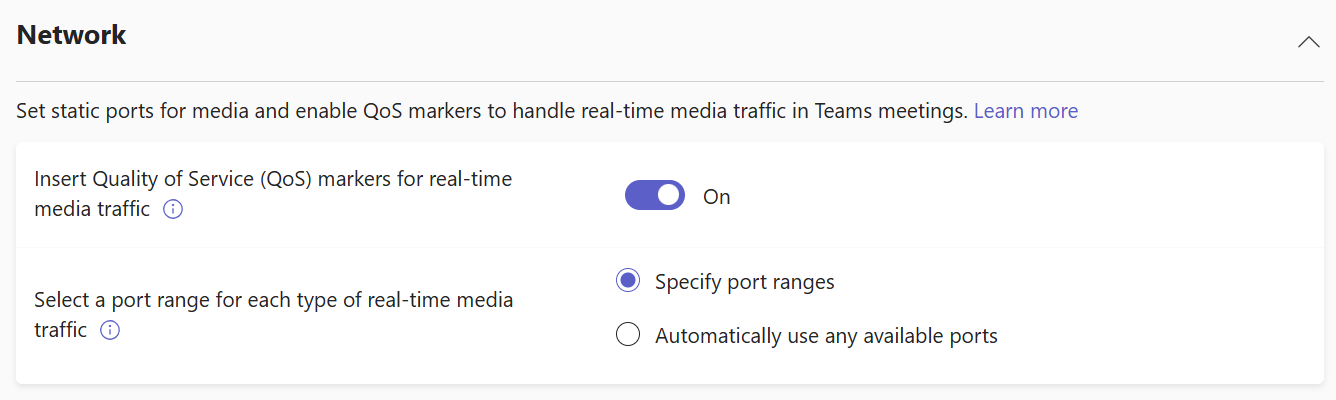Open the Learn more link
The width and height of the screenshot is (1336, 400).
[x=1025, y=111]
